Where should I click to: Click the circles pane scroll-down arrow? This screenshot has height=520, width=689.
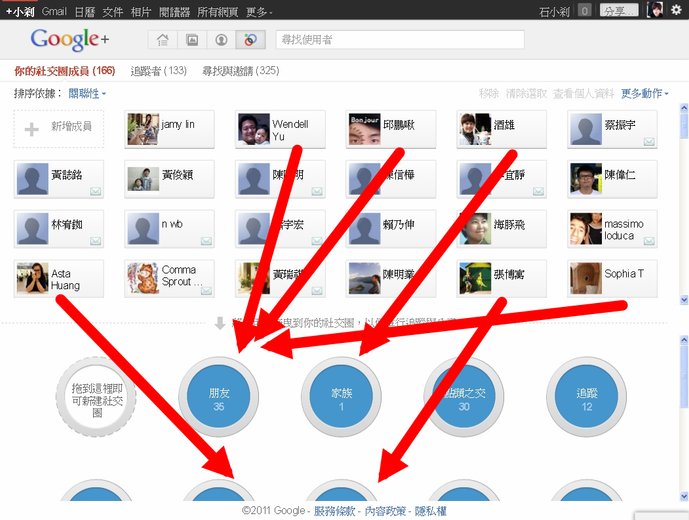[x=684, y=496]
